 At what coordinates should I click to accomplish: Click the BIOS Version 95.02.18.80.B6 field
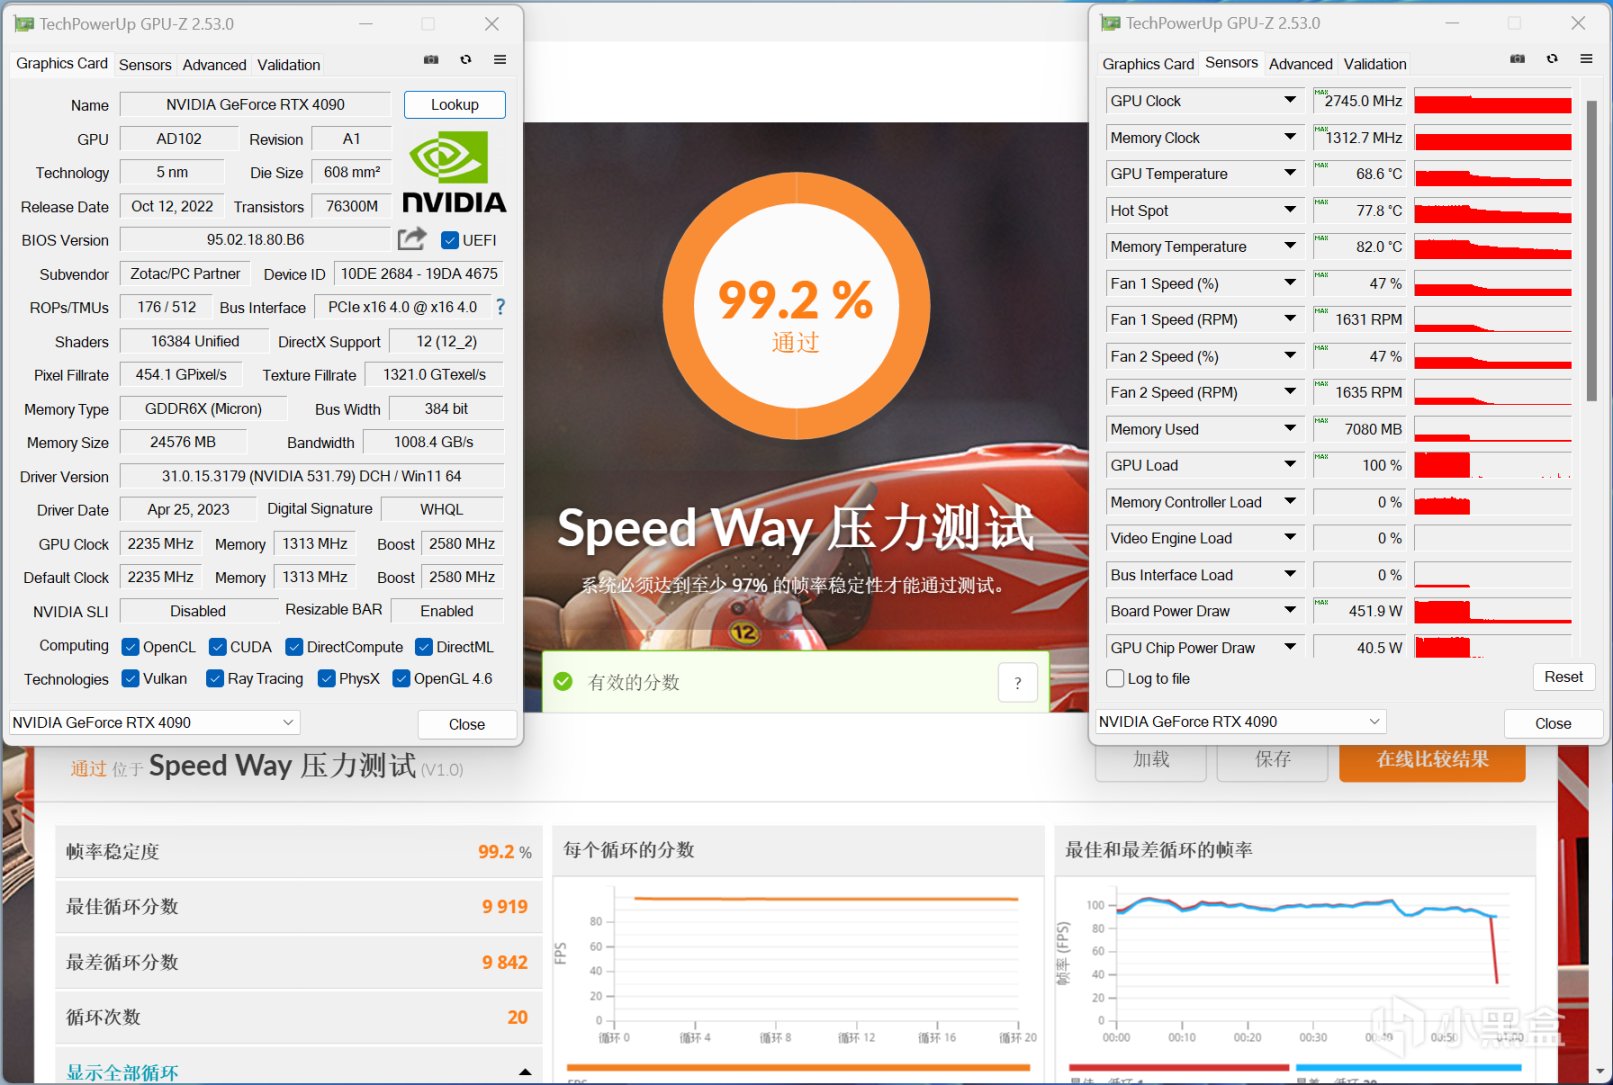pos(255,240)
